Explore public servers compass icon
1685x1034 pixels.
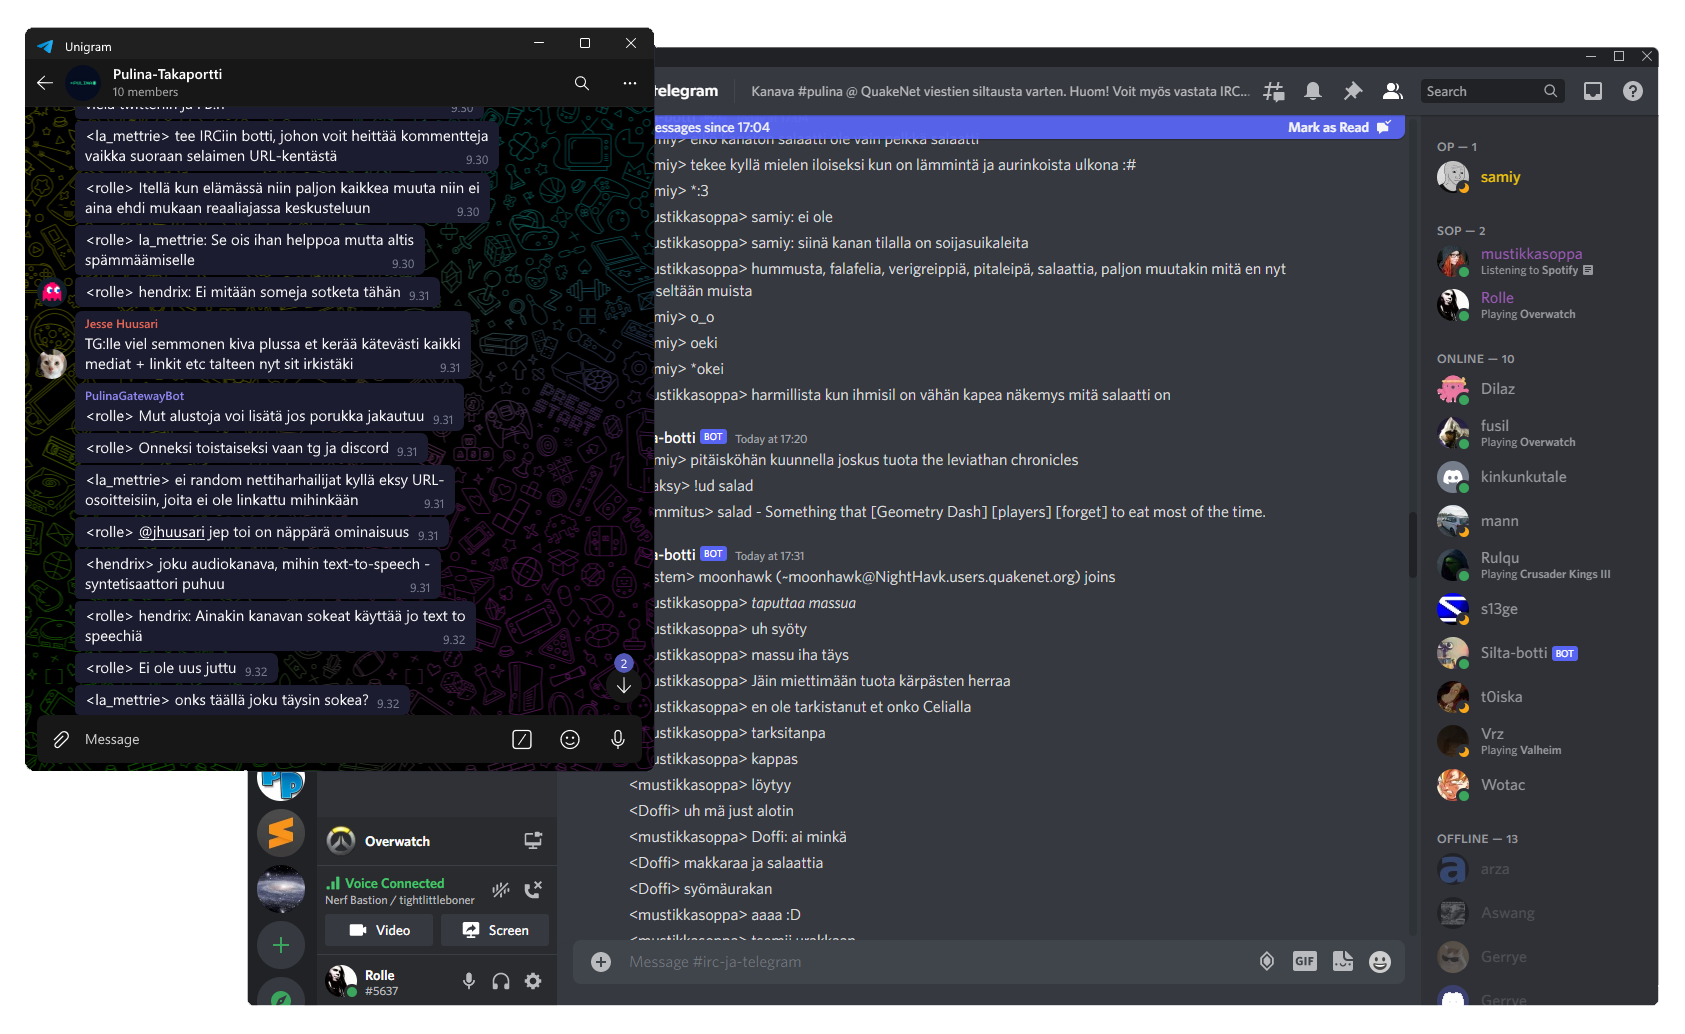point(281,993)
